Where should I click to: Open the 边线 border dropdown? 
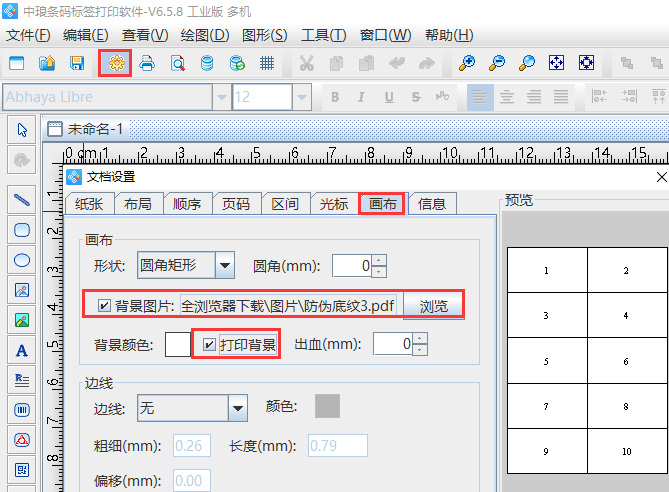tap(237, 407)
